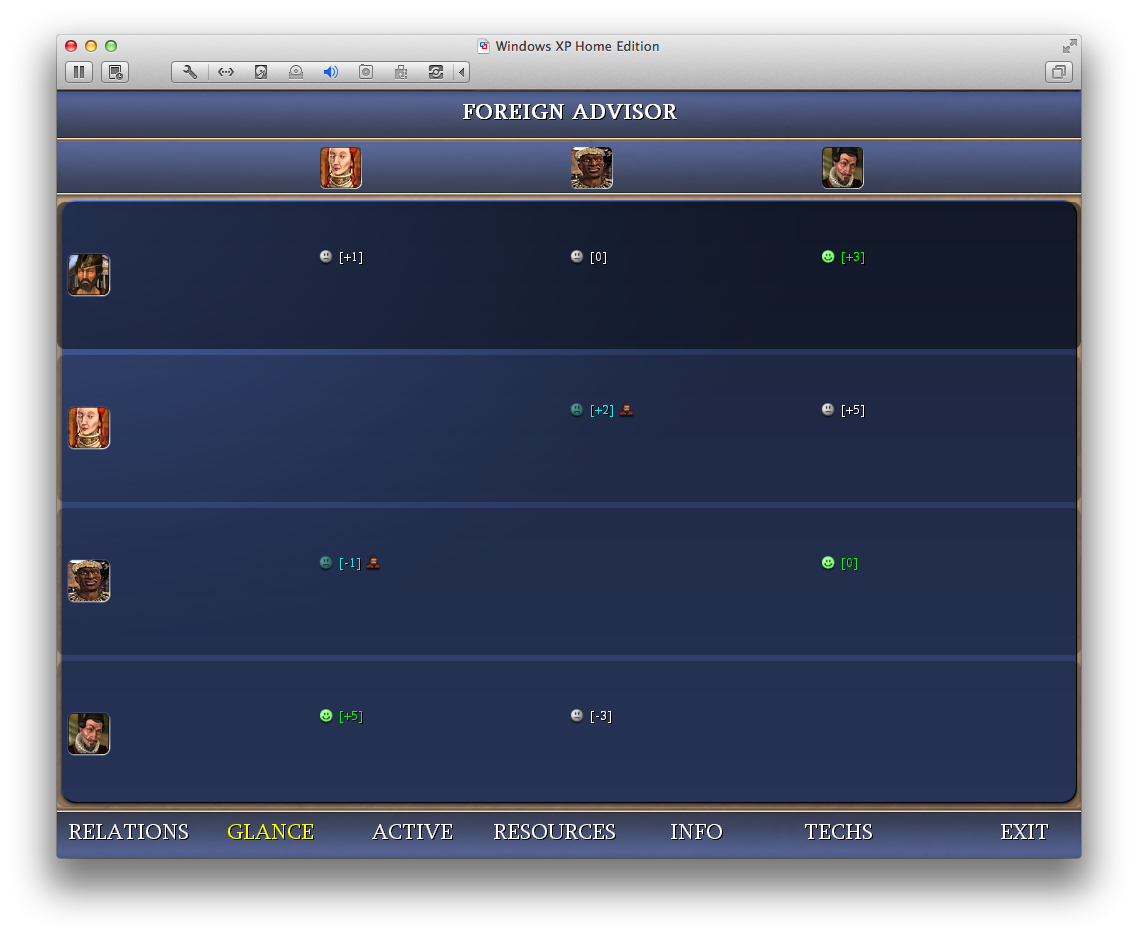The height and width of the screenshot is (937, 1138).
Task: Select Shaka portrait in header row
Action: (591, 168)
